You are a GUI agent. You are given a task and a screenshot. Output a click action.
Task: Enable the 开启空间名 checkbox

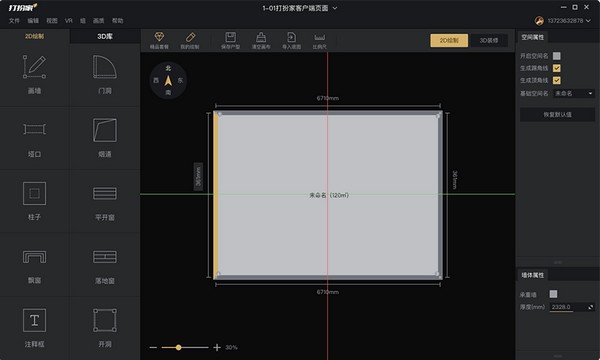pos(557,56)
